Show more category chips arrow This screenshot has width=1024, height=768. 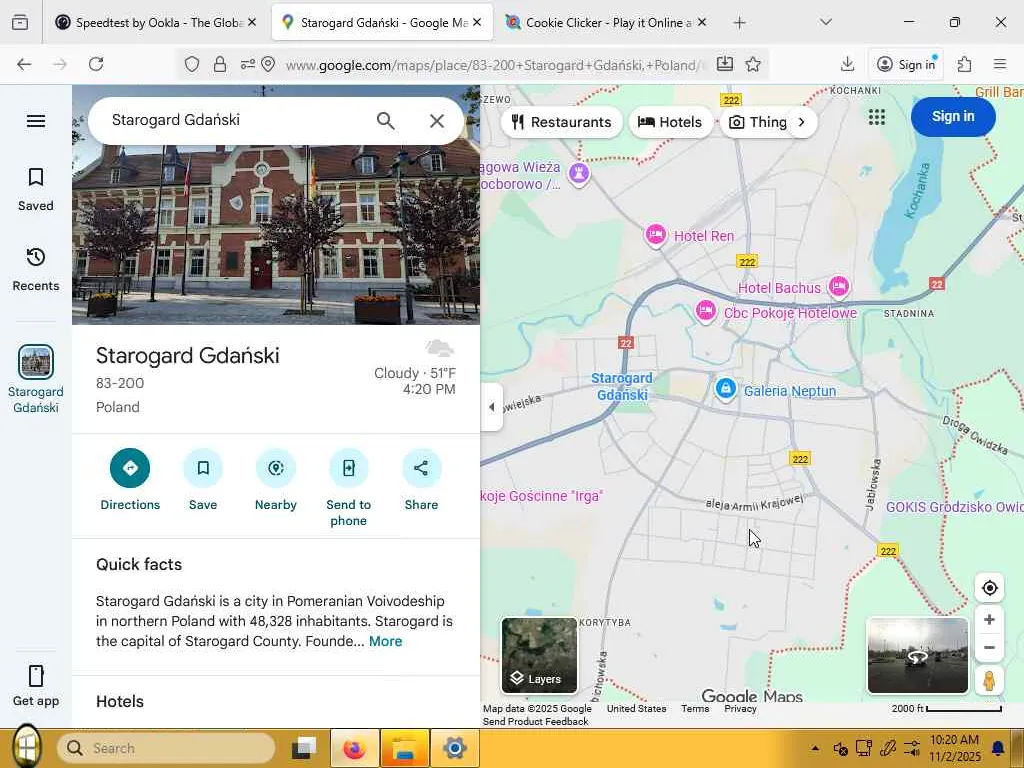coord(802,122)
